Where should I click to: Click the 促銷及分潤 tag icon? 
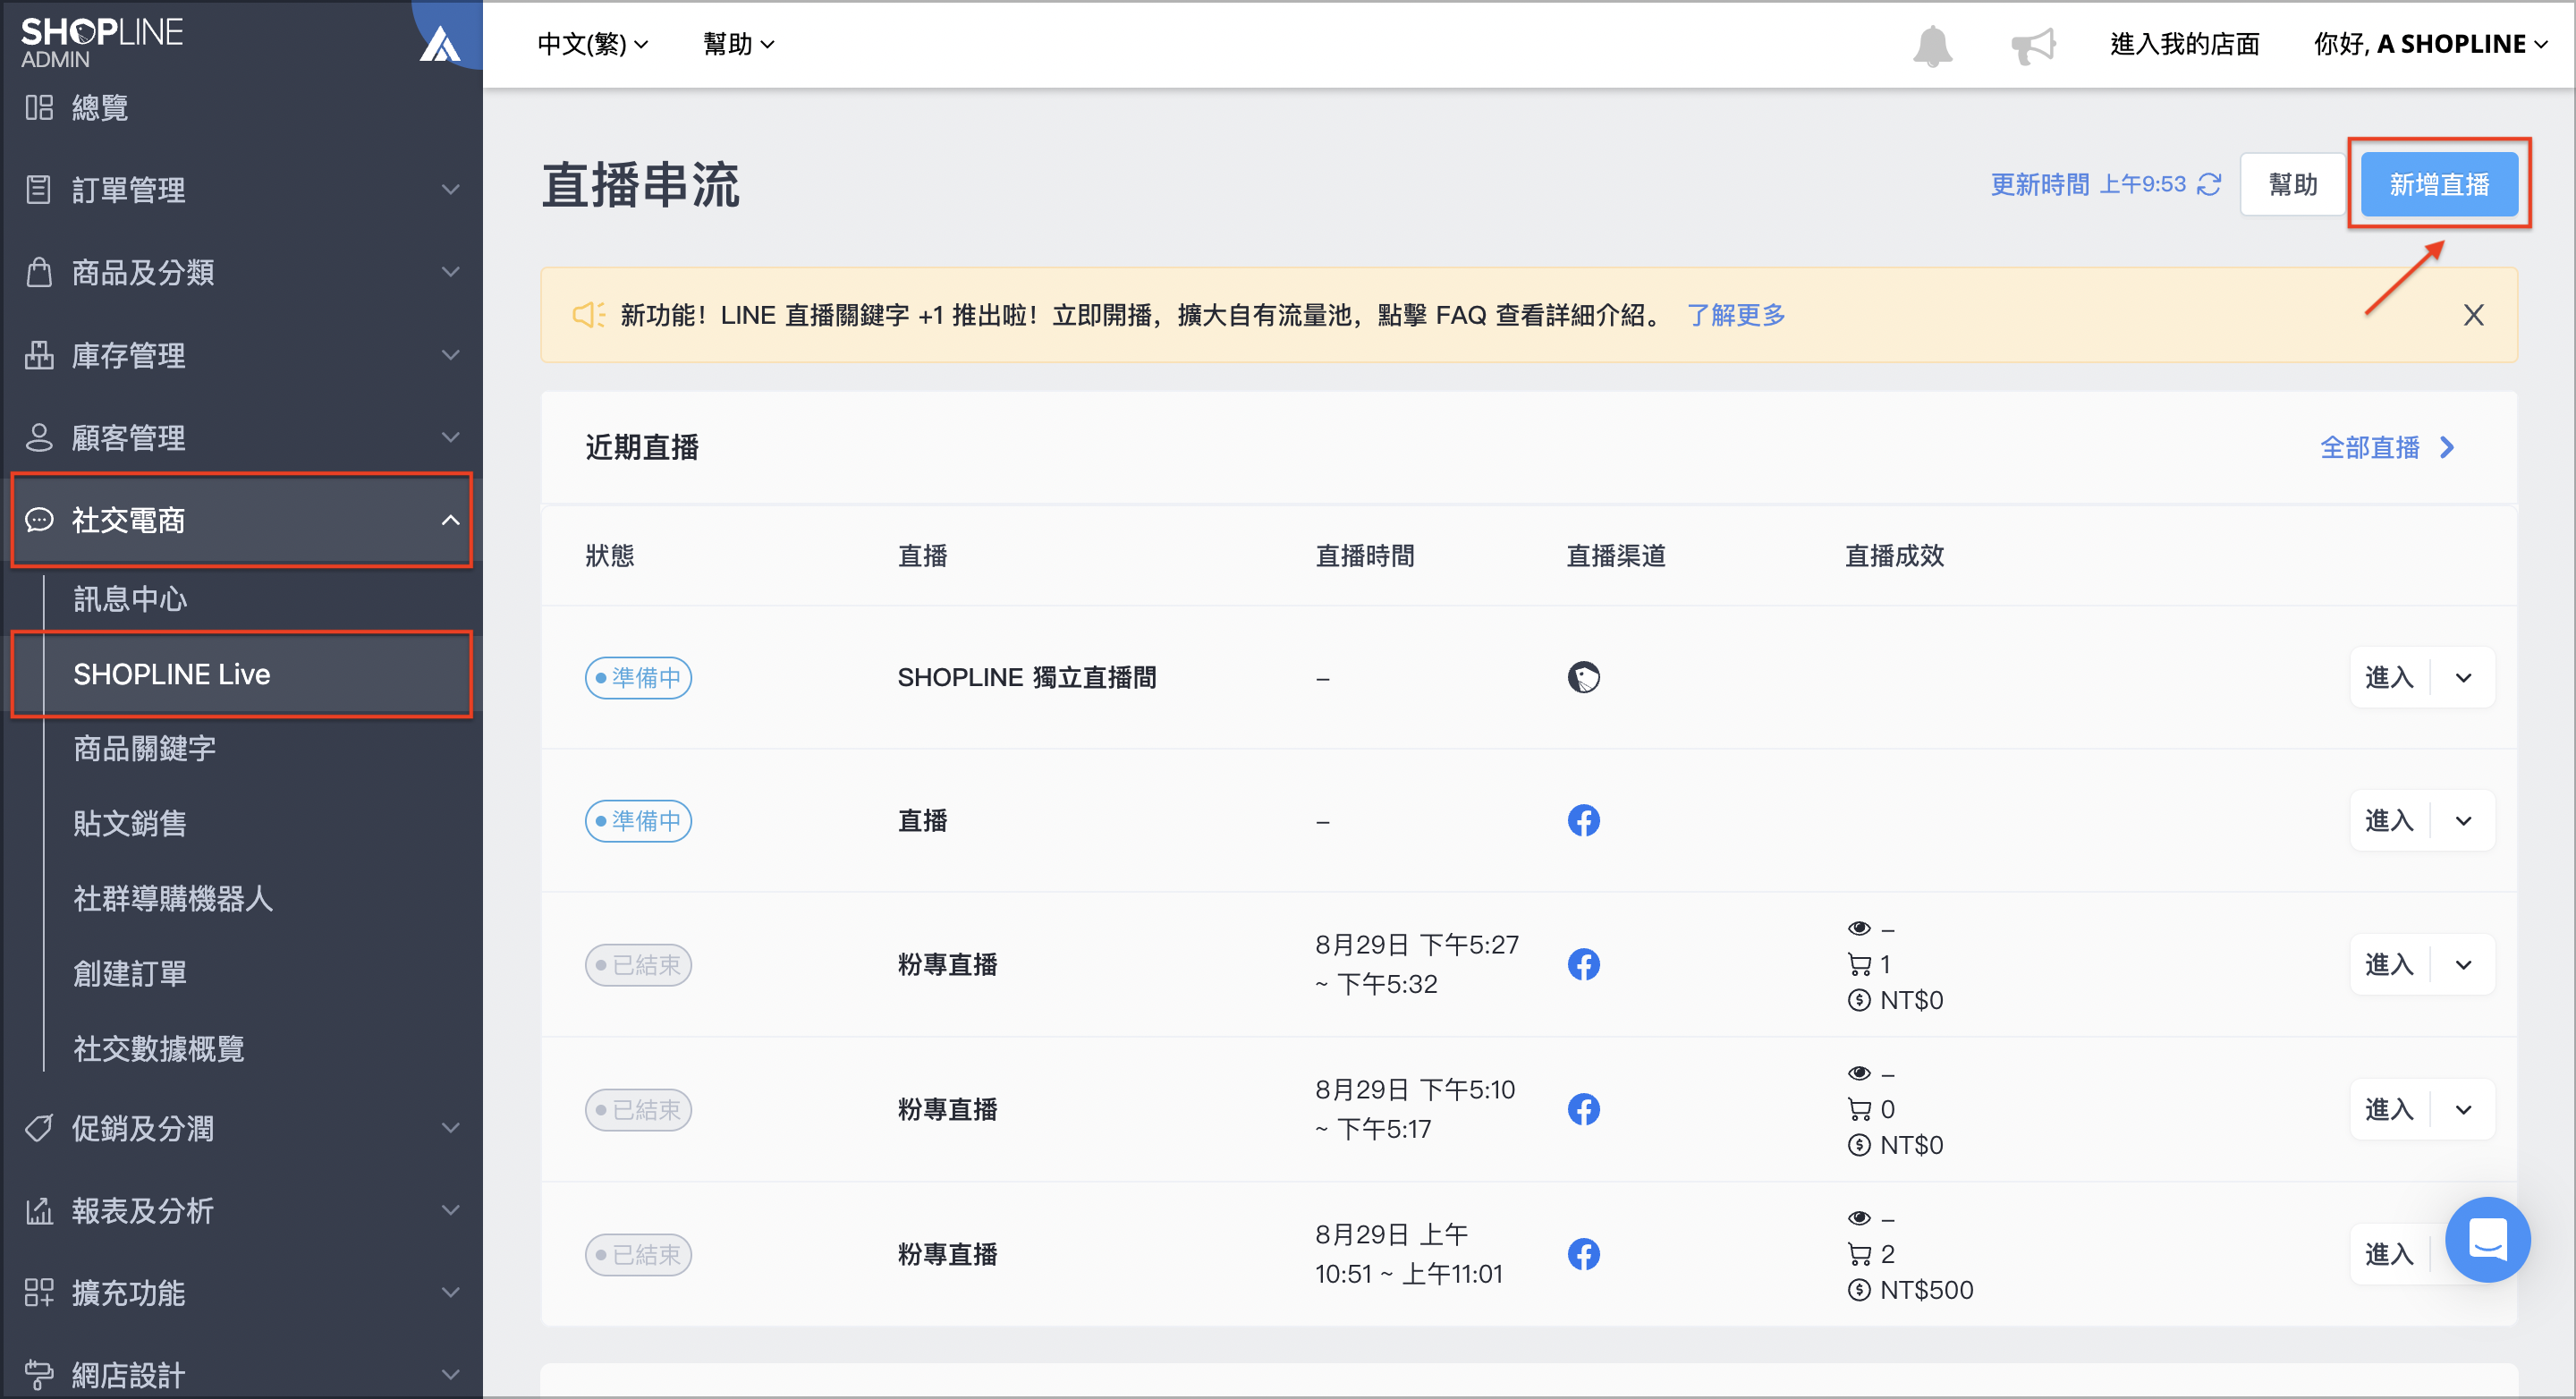[39, 1128]
